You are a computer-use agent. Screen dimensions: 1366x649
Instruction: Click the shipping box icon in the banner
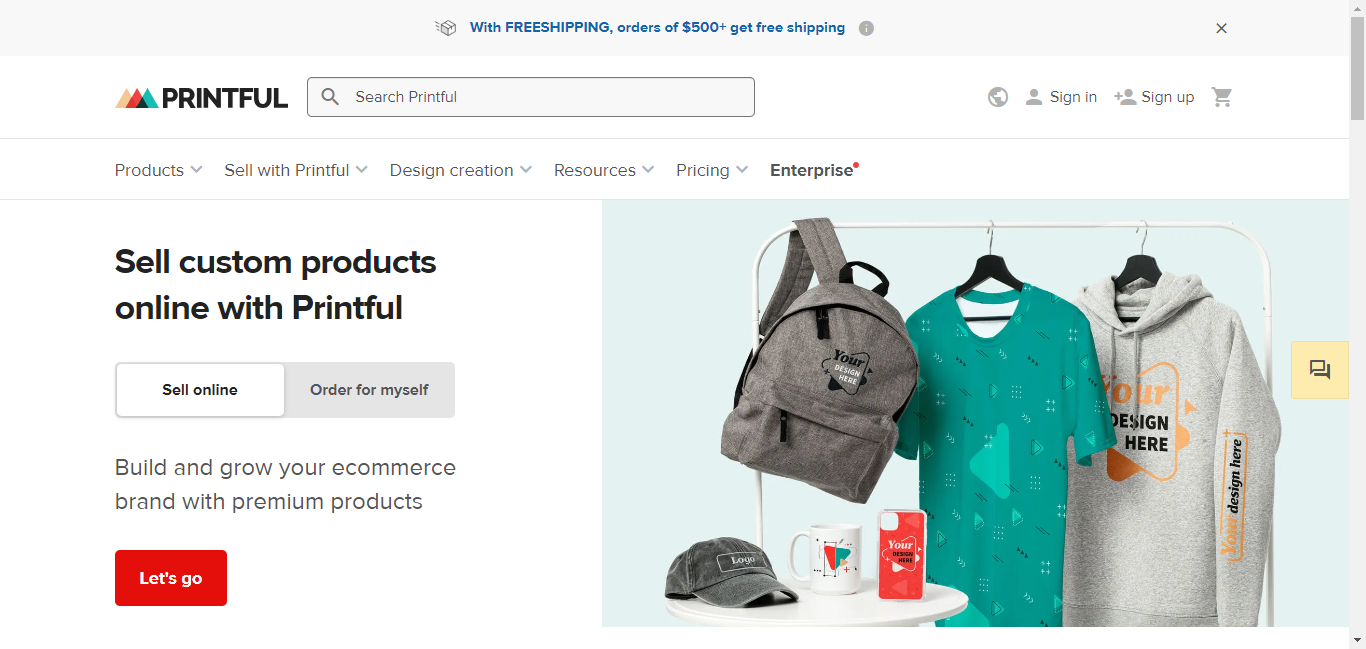(445, 27)
